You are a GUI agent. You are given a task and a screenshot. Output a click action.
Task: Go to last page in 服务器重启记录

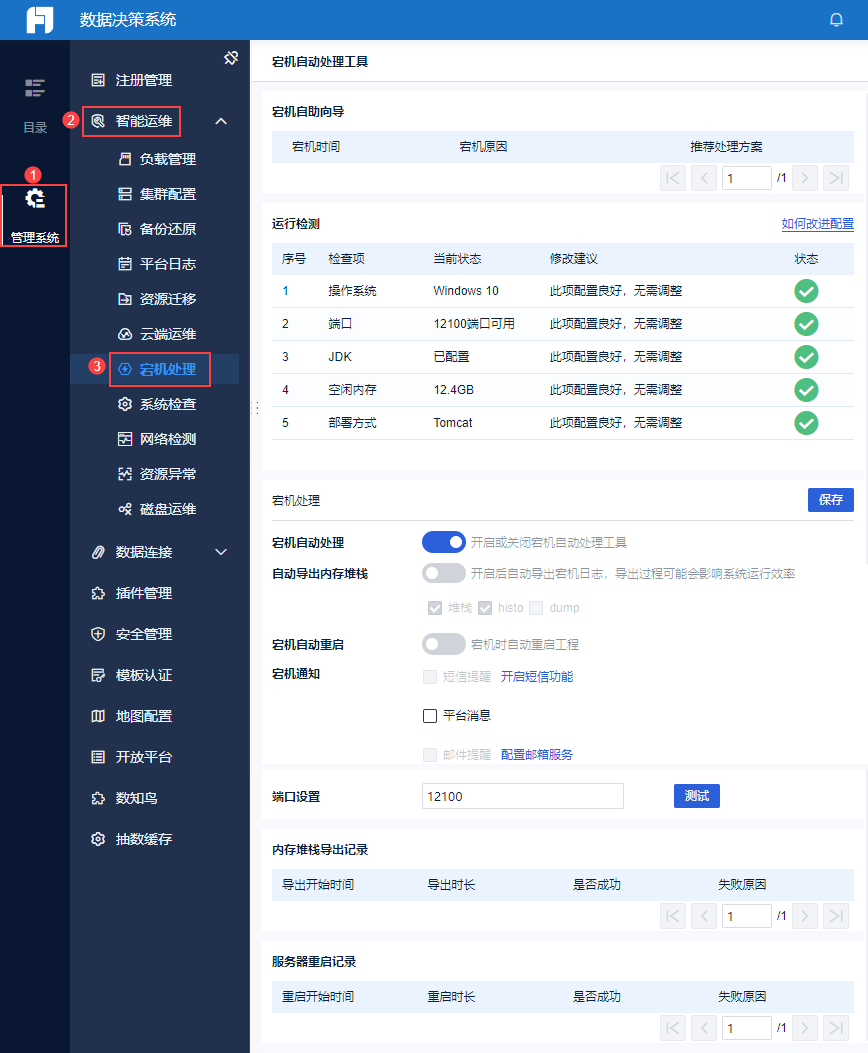tap(836, 1028)
